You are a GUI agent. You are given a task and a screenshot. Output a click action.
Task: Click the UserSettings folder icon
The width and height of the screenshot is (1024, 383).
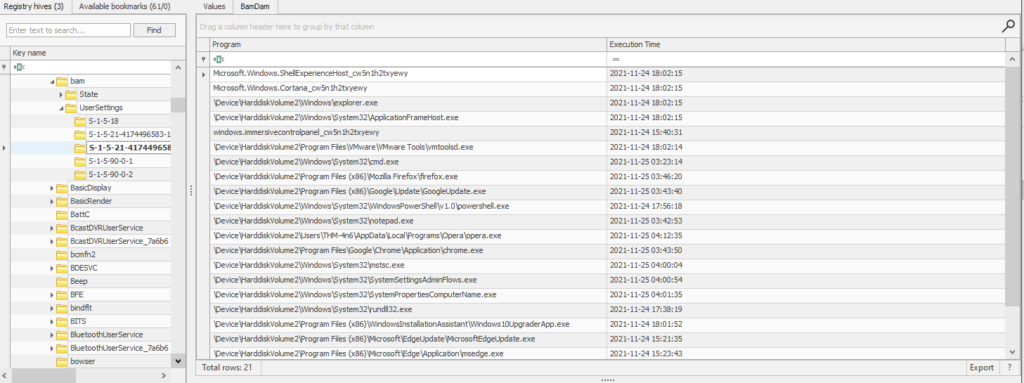pyautogui.click(x=71, y=108)
